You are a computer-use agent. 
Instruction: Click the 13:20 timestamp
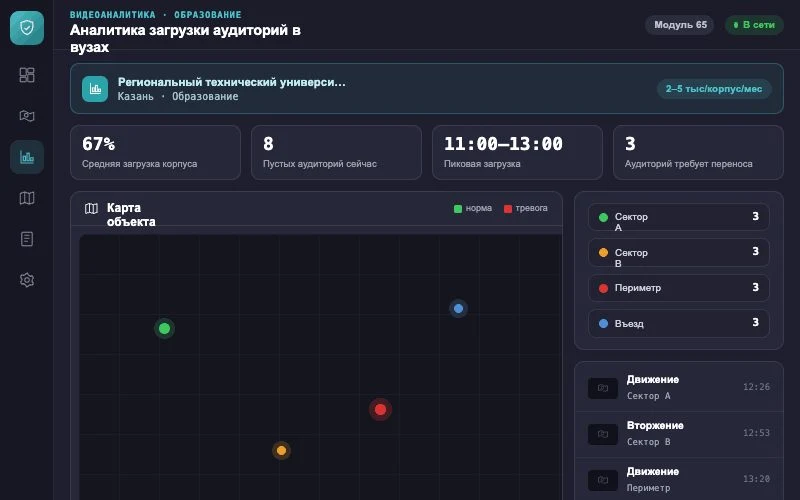point(756,479)
